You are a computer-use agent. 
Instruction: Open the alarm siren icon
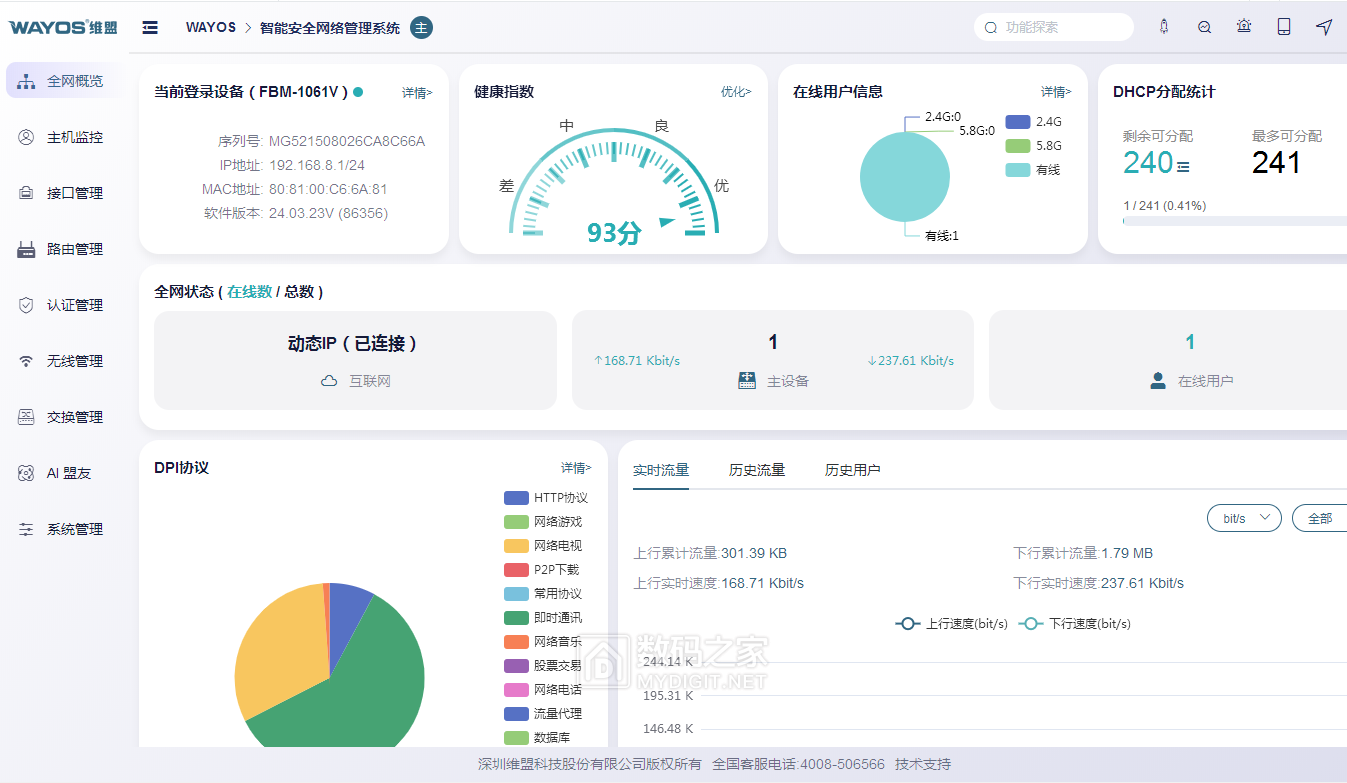coord(1244,27)
